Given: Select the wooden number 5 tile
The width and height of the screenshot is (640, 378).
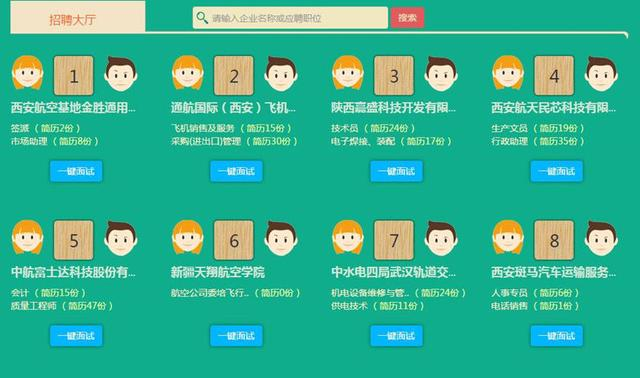Looking at the screenshot, I should click(x=73, y=240).
